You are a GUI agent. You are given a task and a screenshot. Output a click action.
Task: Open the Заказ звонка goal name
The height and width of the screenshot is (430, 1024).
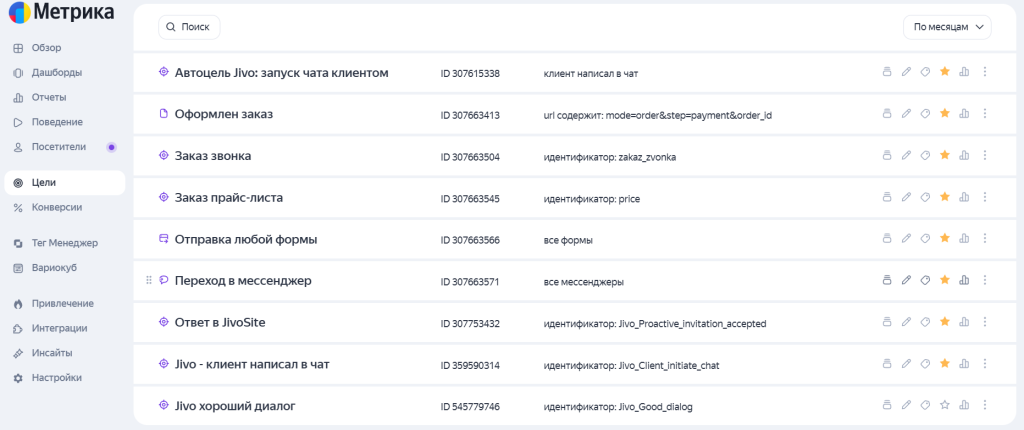tap(213, 156)
